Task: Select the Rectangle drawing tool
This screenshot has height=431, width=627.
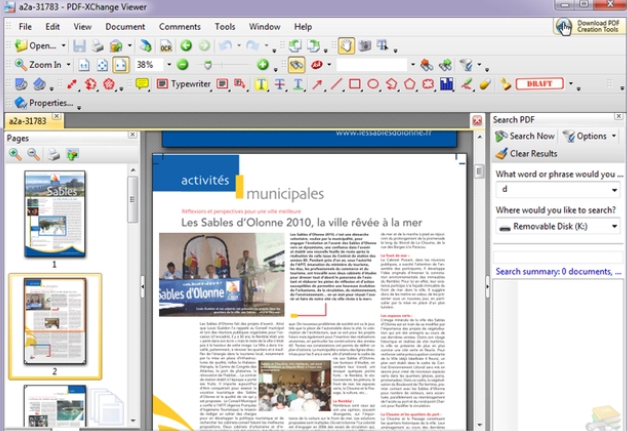Action: point(353,85)
